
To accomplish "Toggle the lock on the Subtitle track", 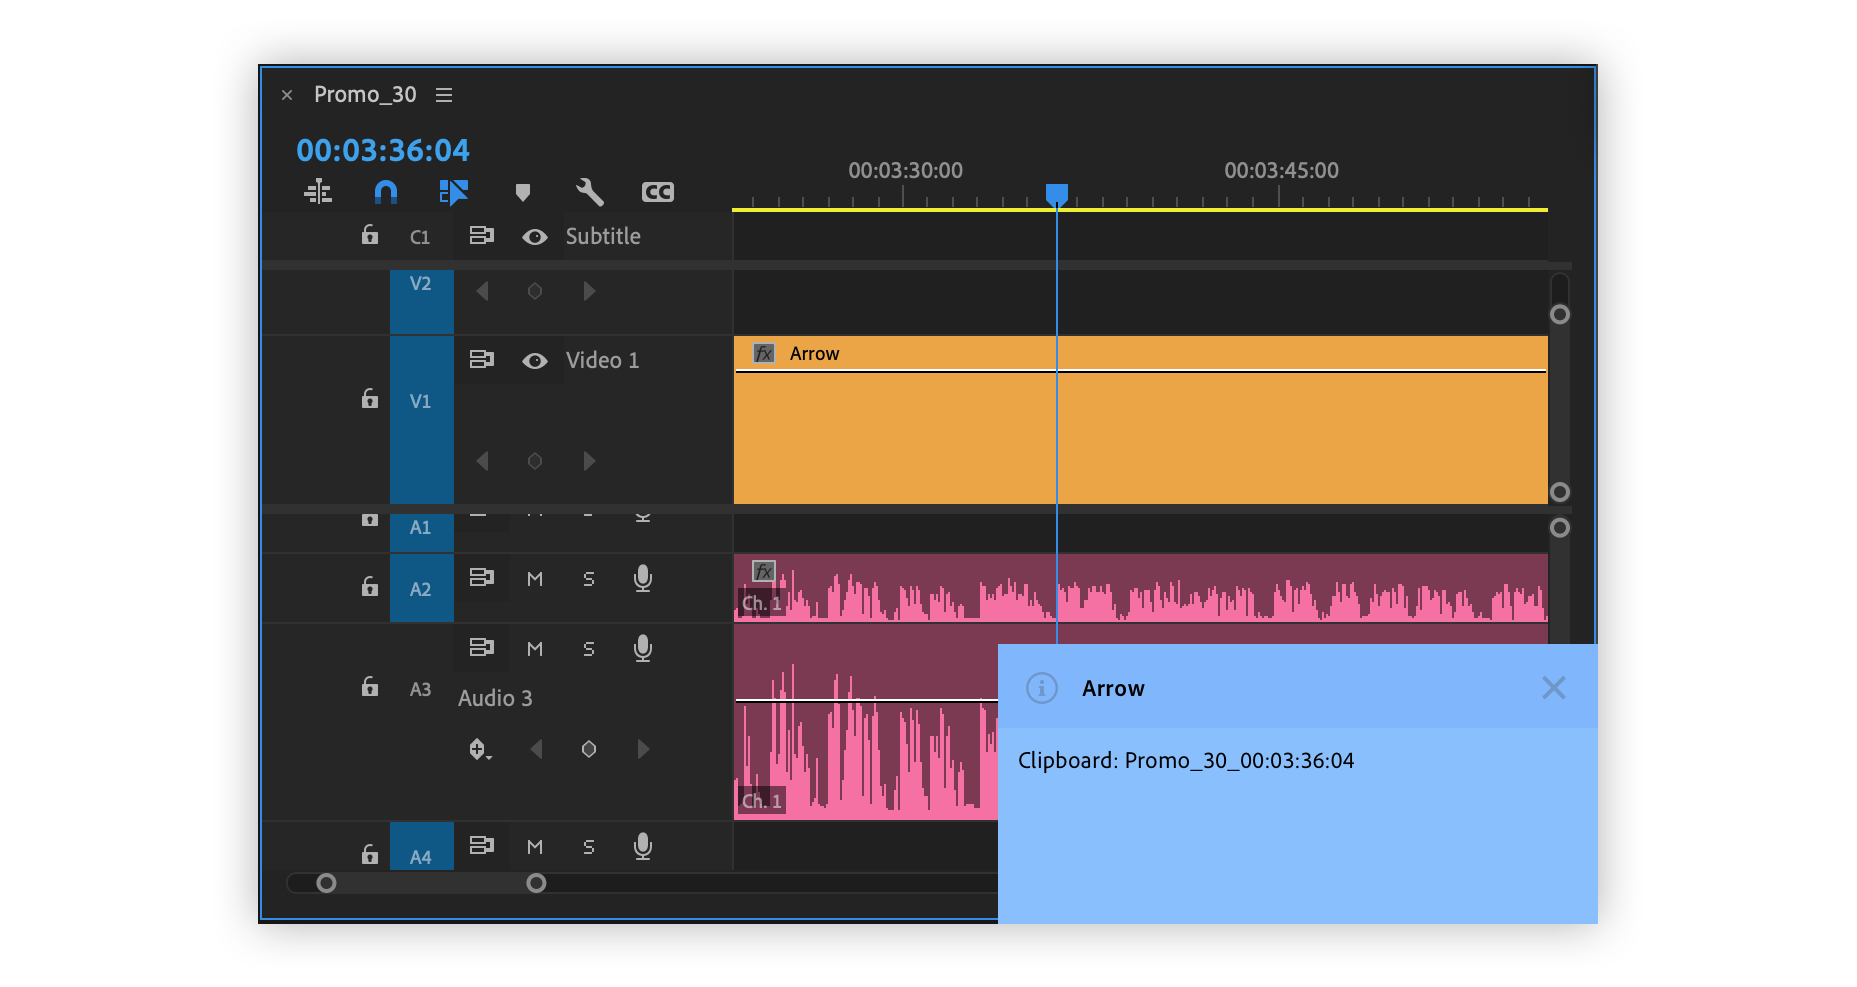I will pyautogui.click(x=369, y=236).
